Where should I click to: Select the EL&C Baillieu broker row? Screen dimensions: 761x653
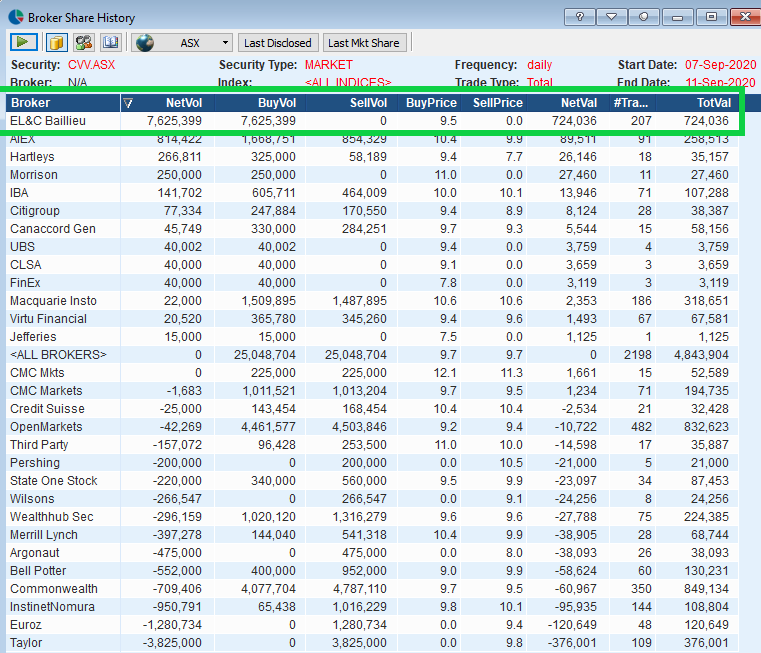372,121
